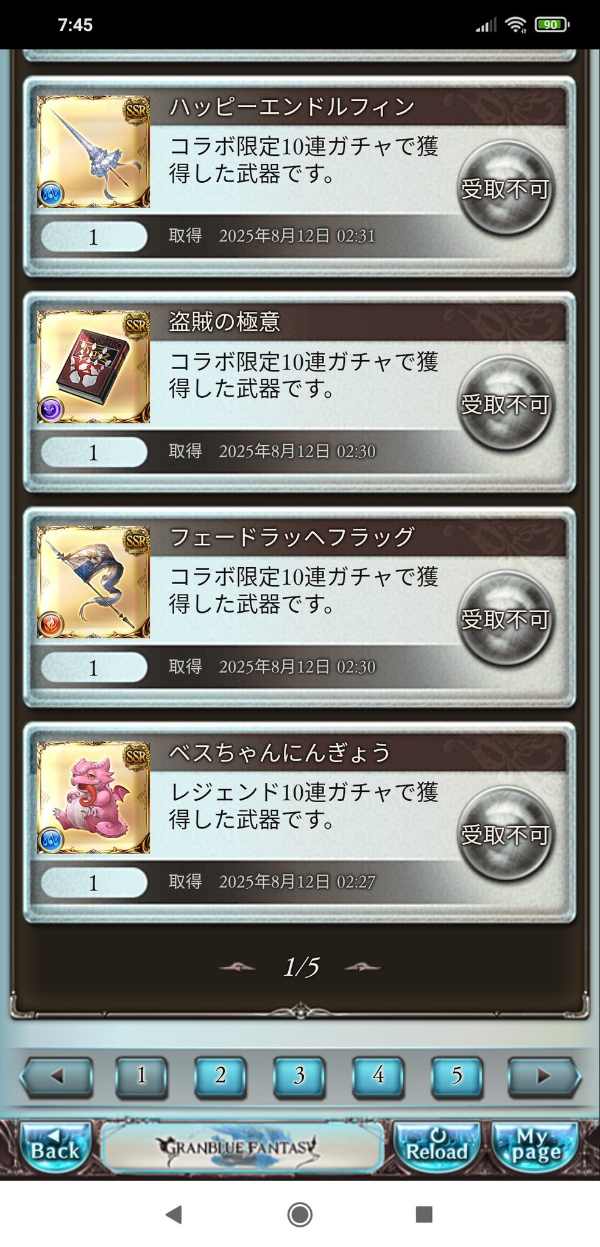Screen dimensions: 600x1247
Task: Go to previous page with left arrow button
Action: click(56, 1077)
